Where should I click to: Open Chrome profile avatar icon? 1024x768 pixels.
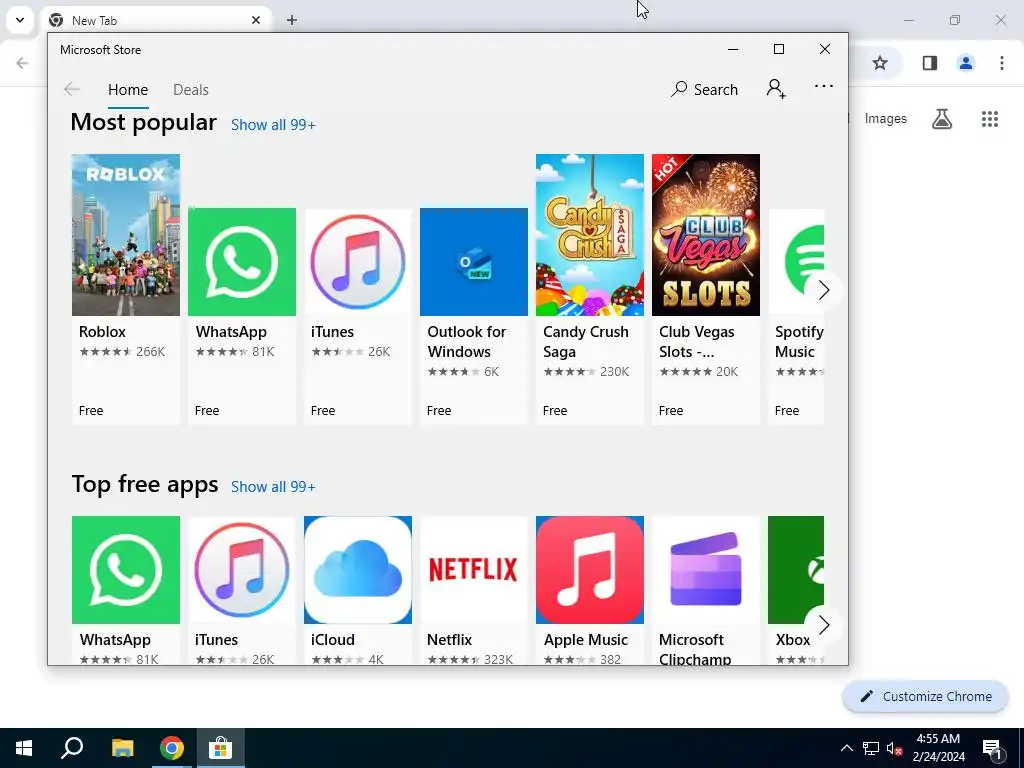(966, 63)
